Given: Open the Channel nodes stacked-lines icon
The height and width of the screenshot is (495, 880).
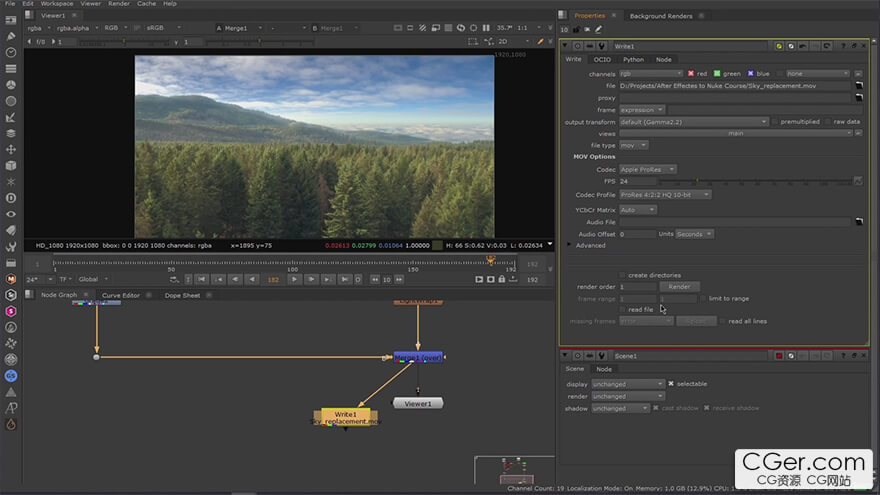Looking at the screenshot, I should [11, 68].
